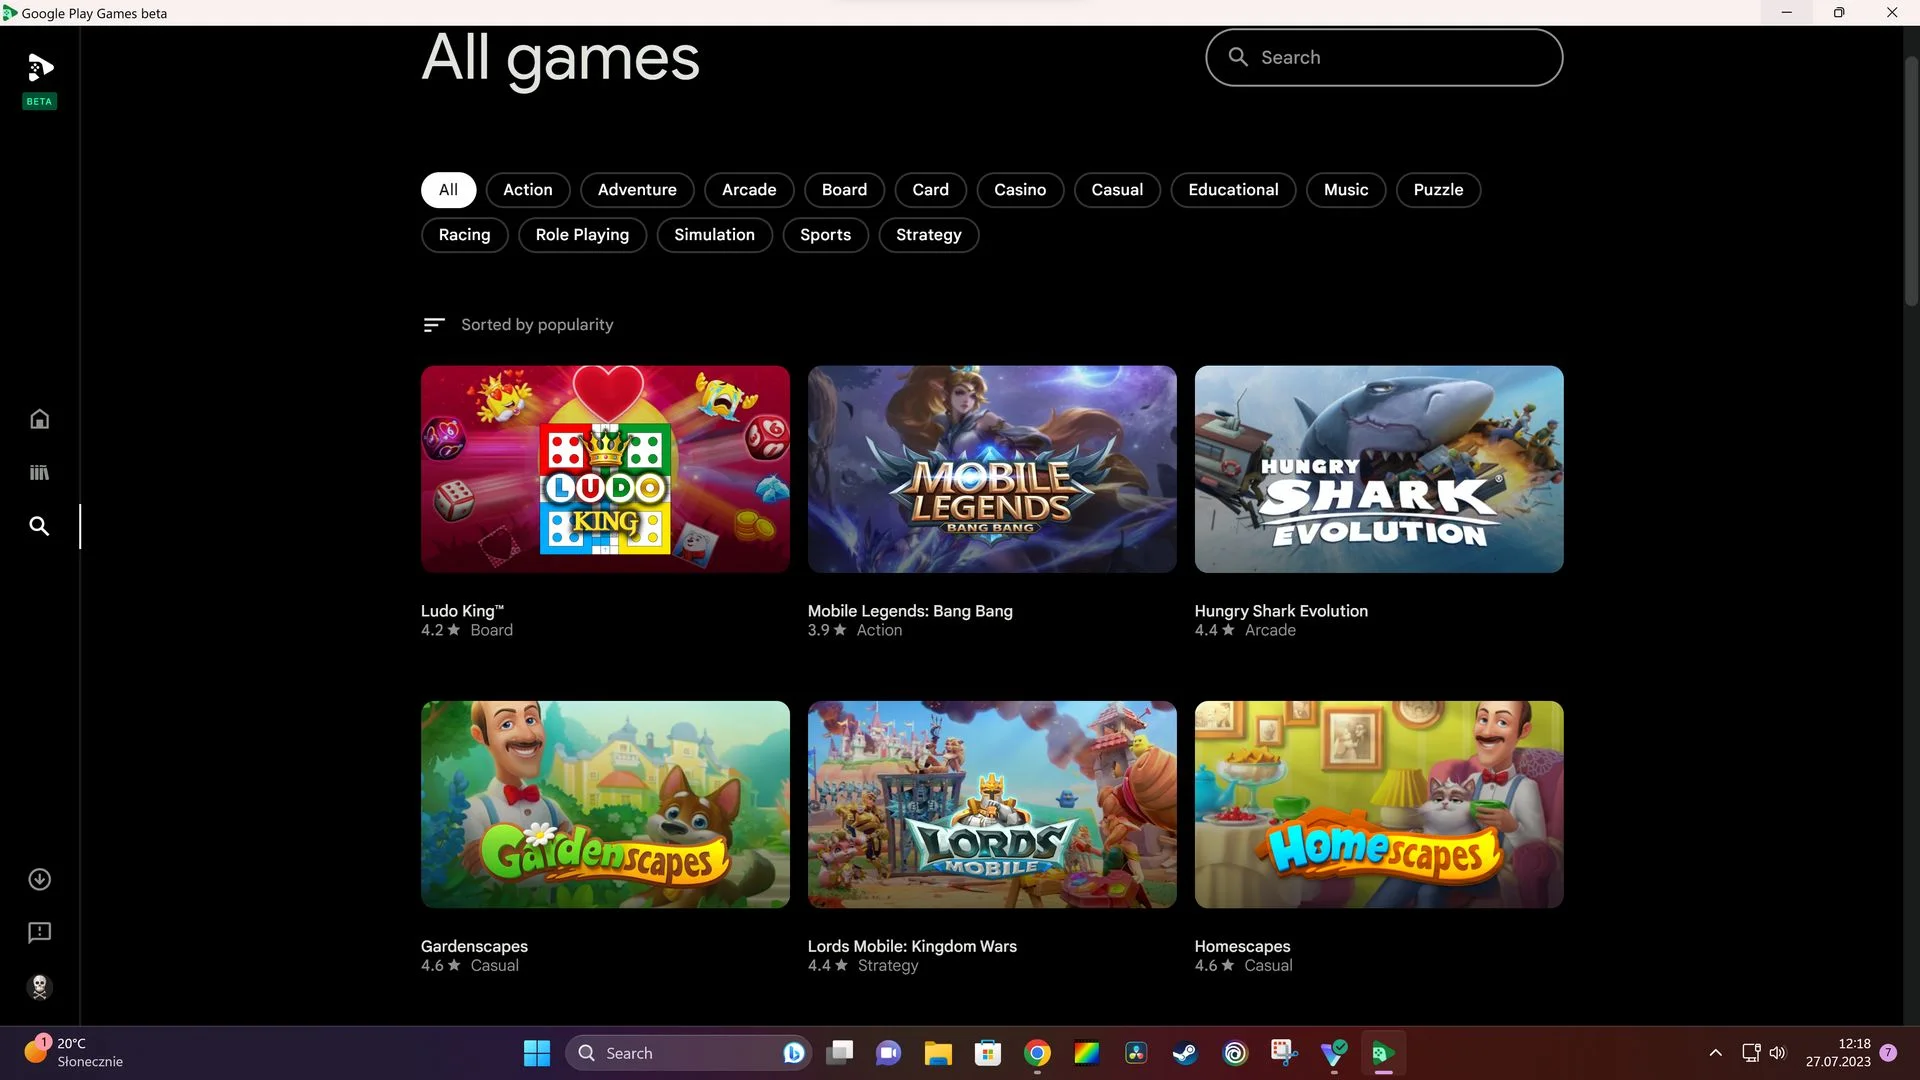
Task: Open the DaVinci Resolve taskbar icon
Action: [1136, 1053]
